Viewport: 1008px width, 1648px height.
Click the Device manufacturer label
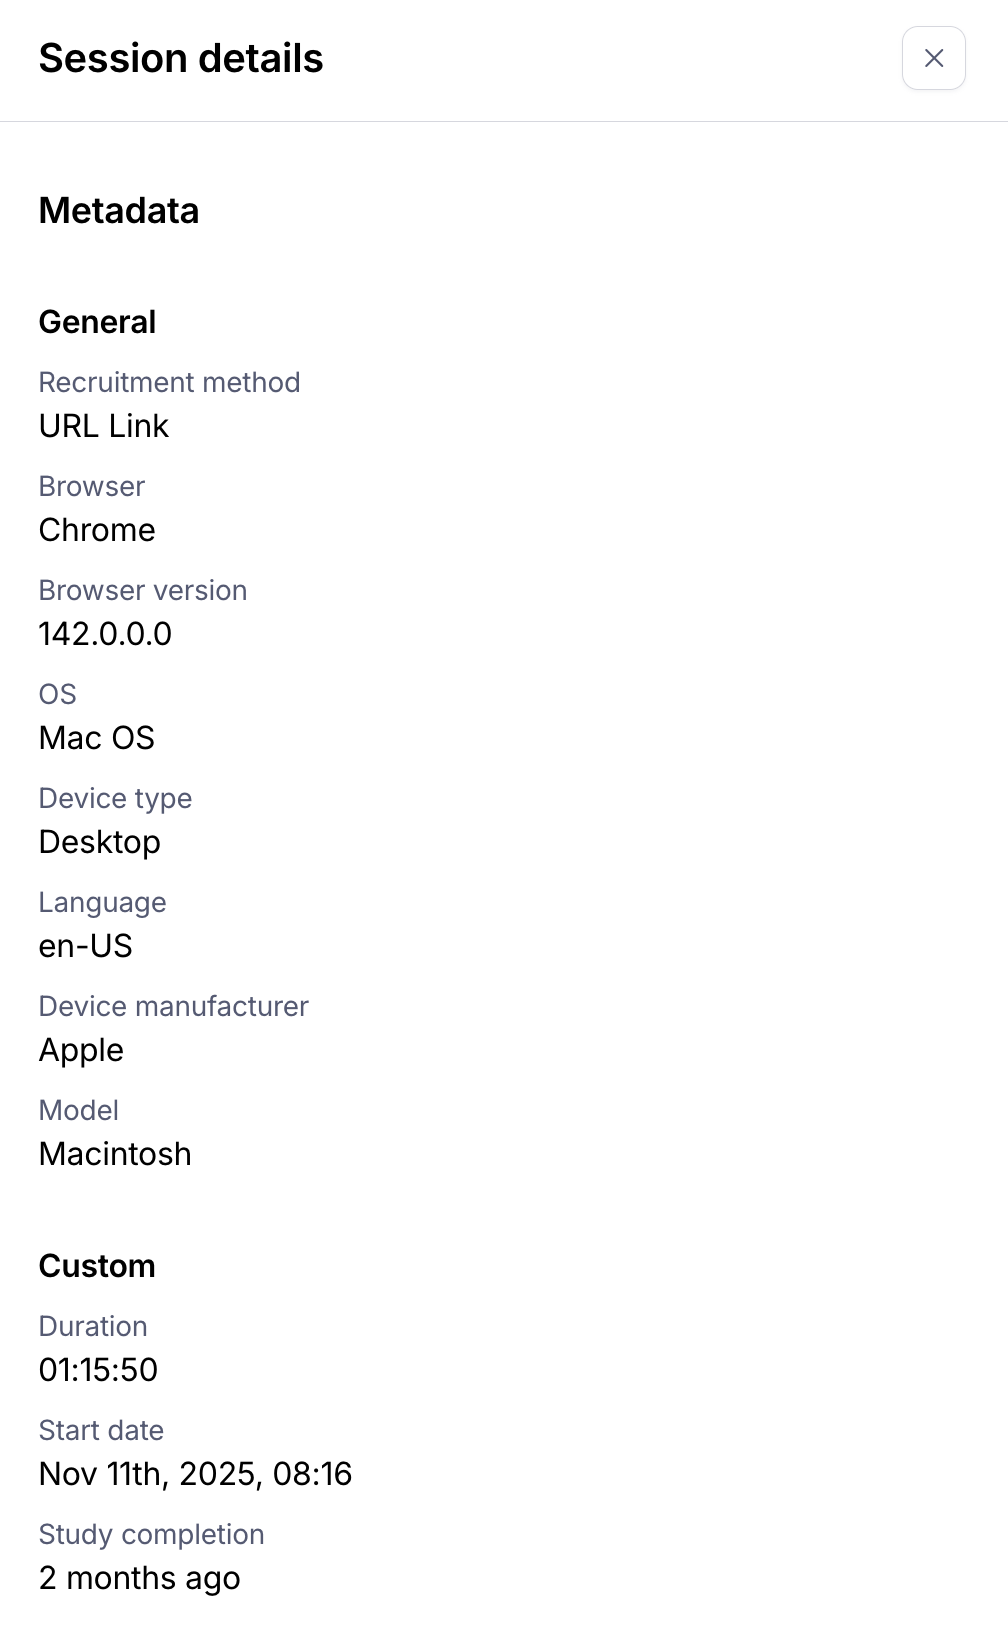tap(173, 1006)
